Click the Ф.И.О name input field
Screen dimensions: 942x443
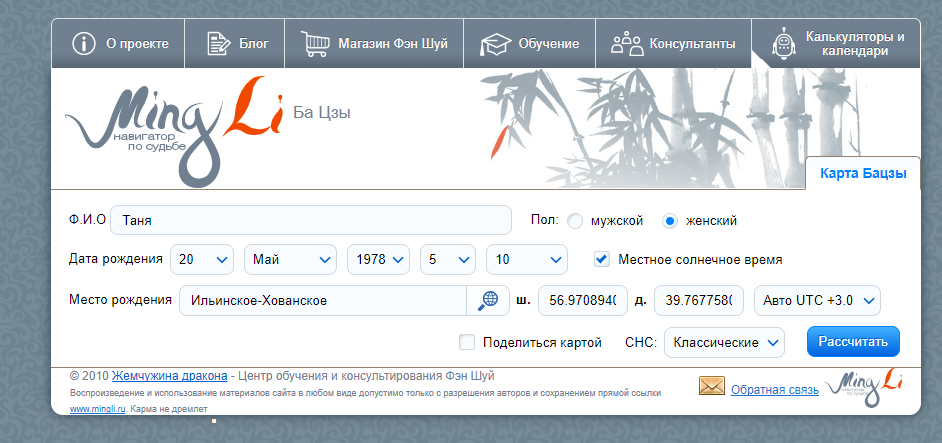[x=310, y=220]
